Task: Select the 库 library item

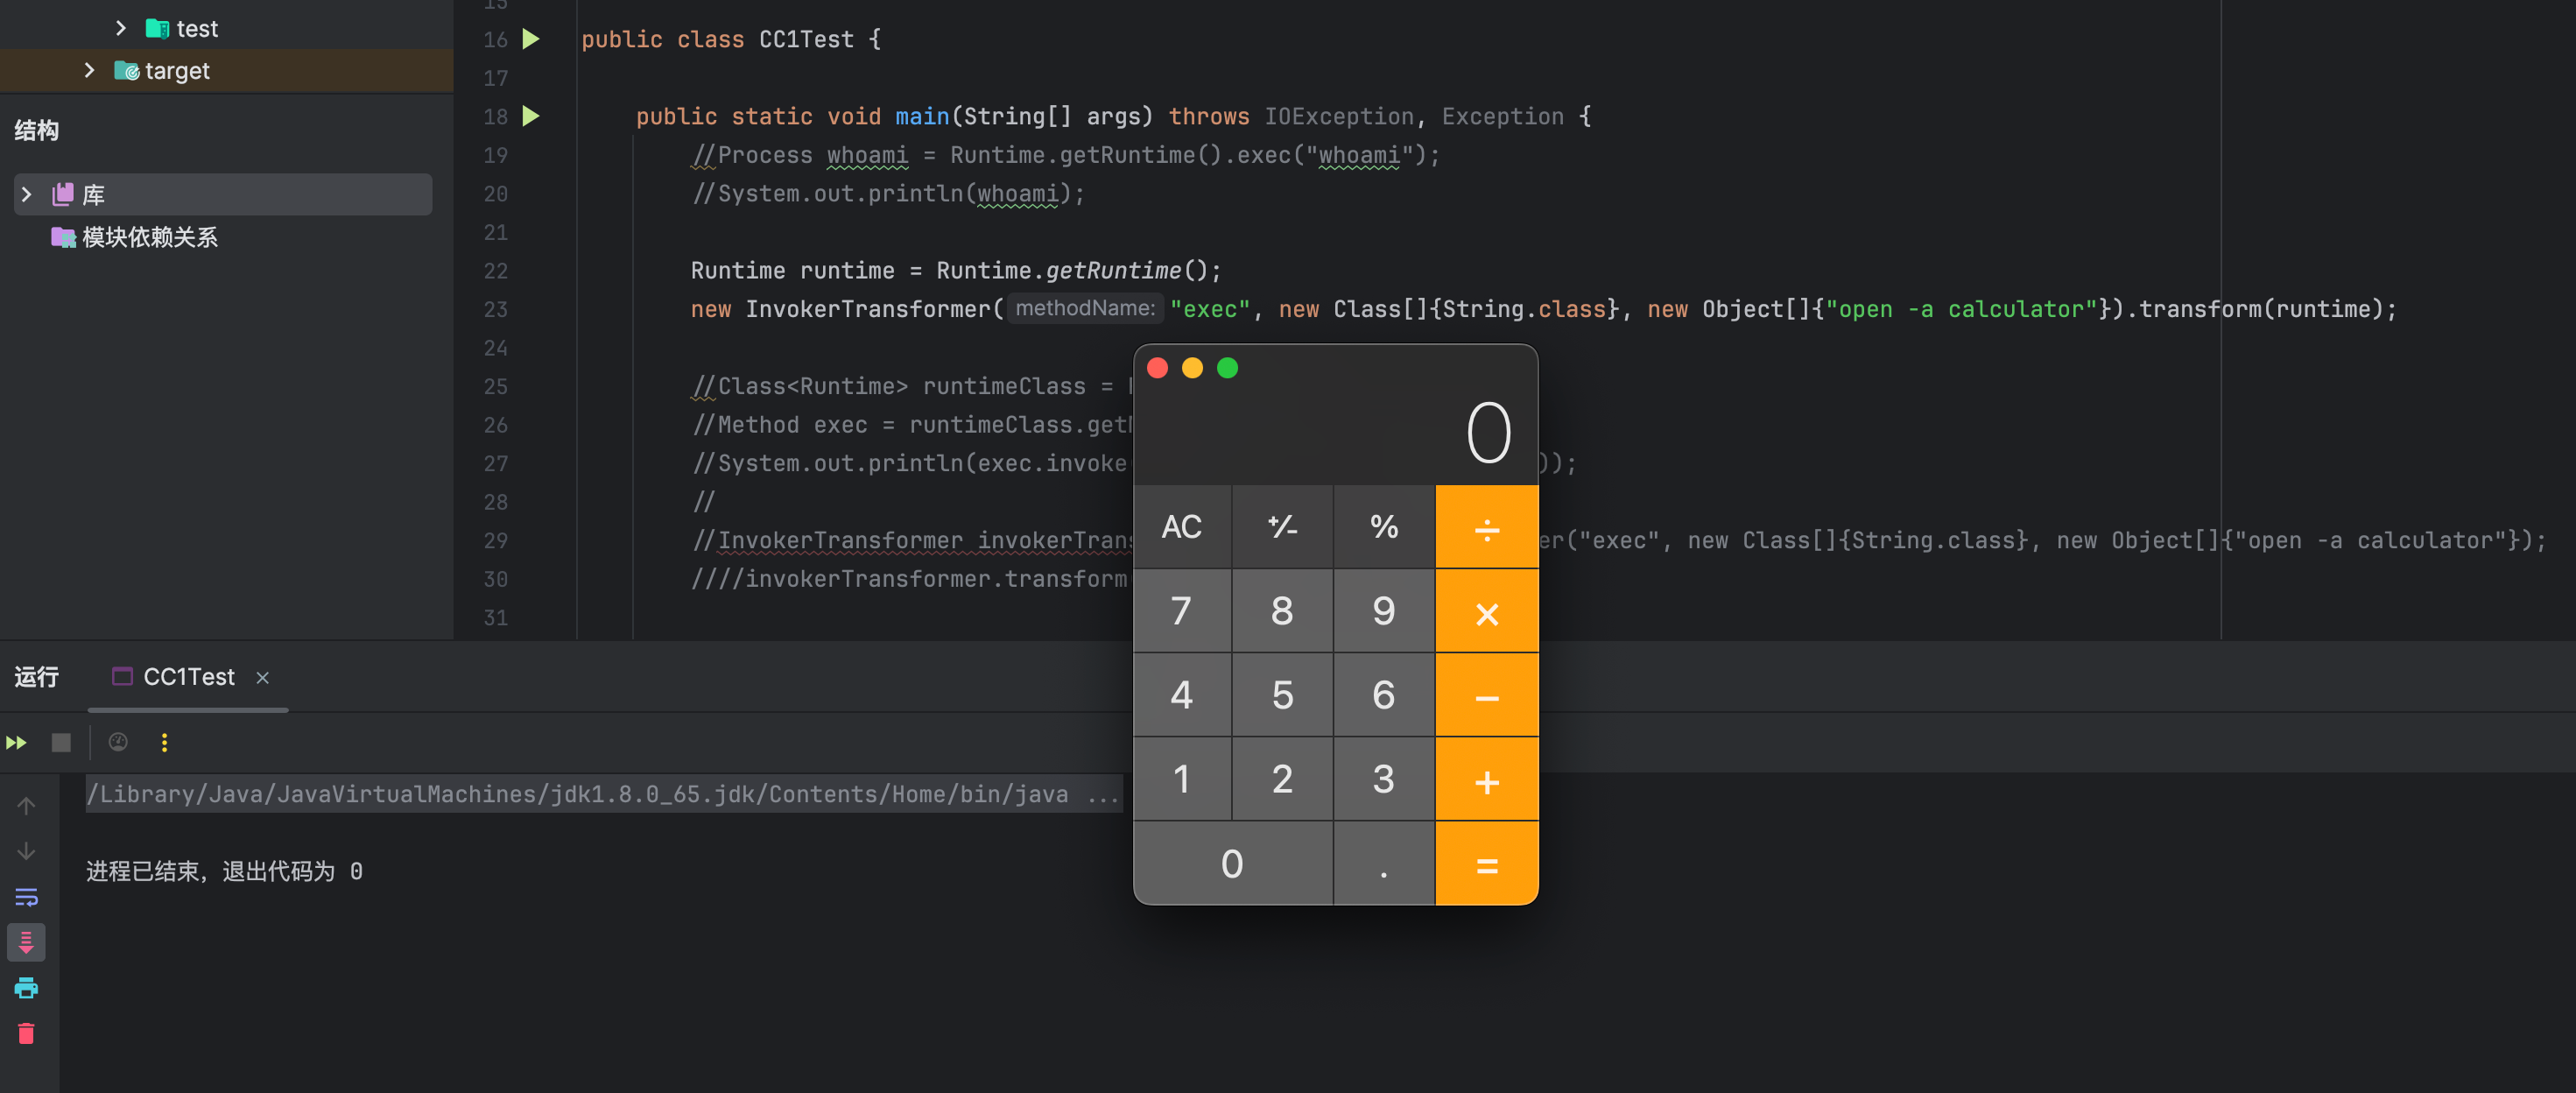Action: click(223, 194)
